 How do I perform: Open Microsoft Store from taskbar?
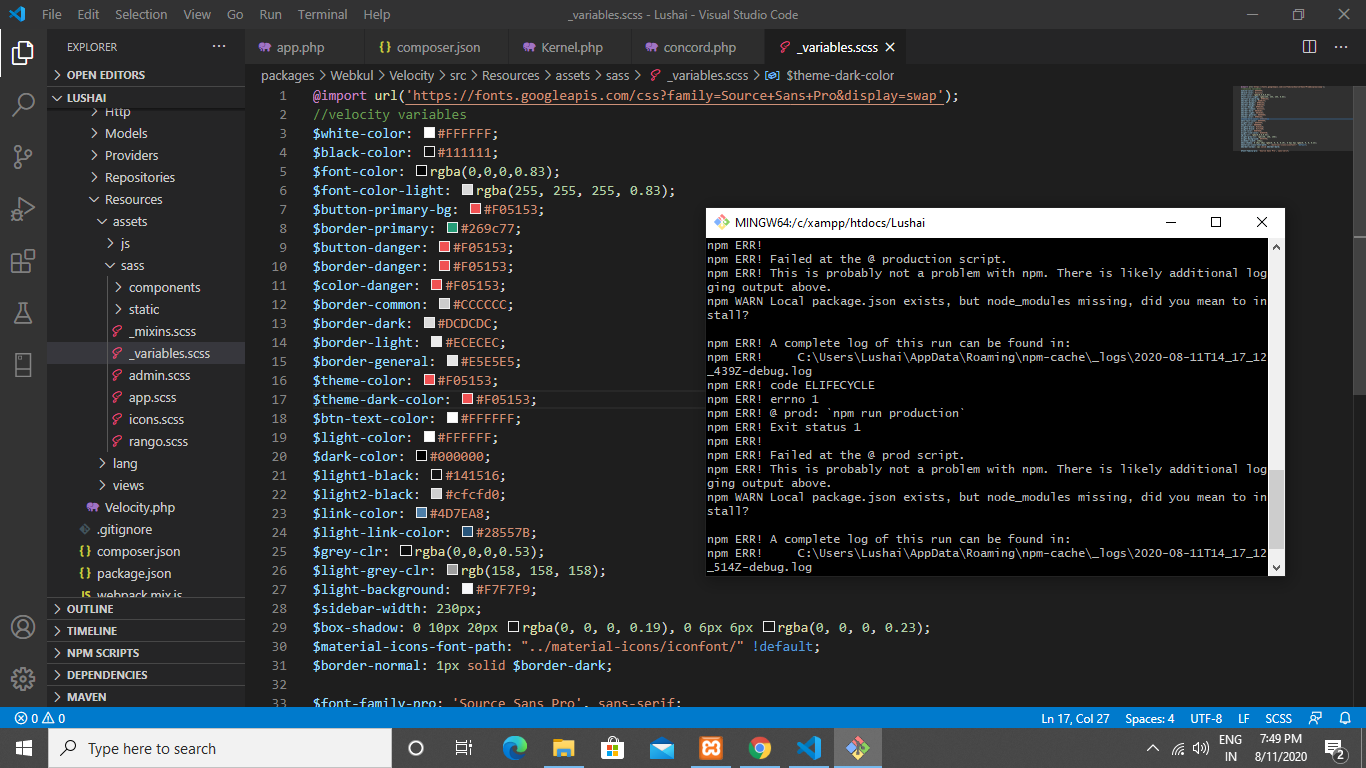click(613, 748)
